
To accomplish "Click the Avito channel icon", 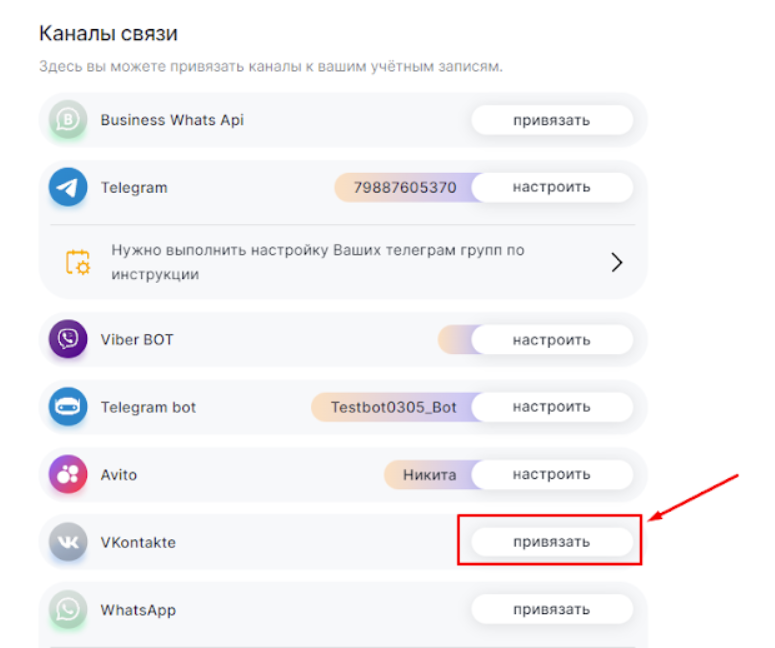I will coord(68,475).
